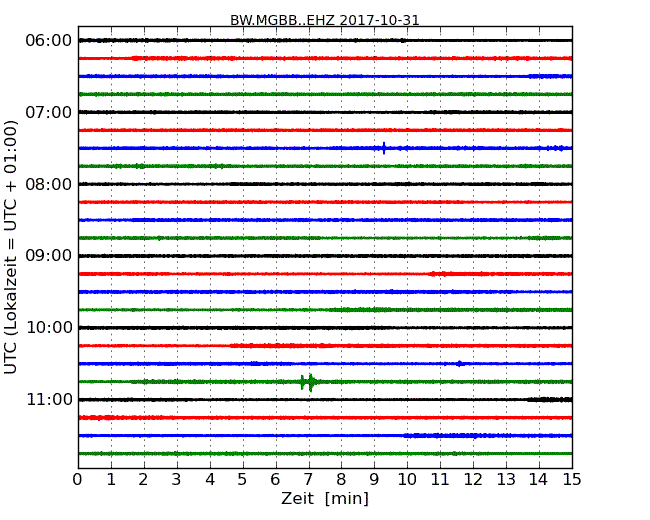The height and width of the screenshot is (520, 650).
Task: Click the x-axis tick label 10
Action: (407, 480)
